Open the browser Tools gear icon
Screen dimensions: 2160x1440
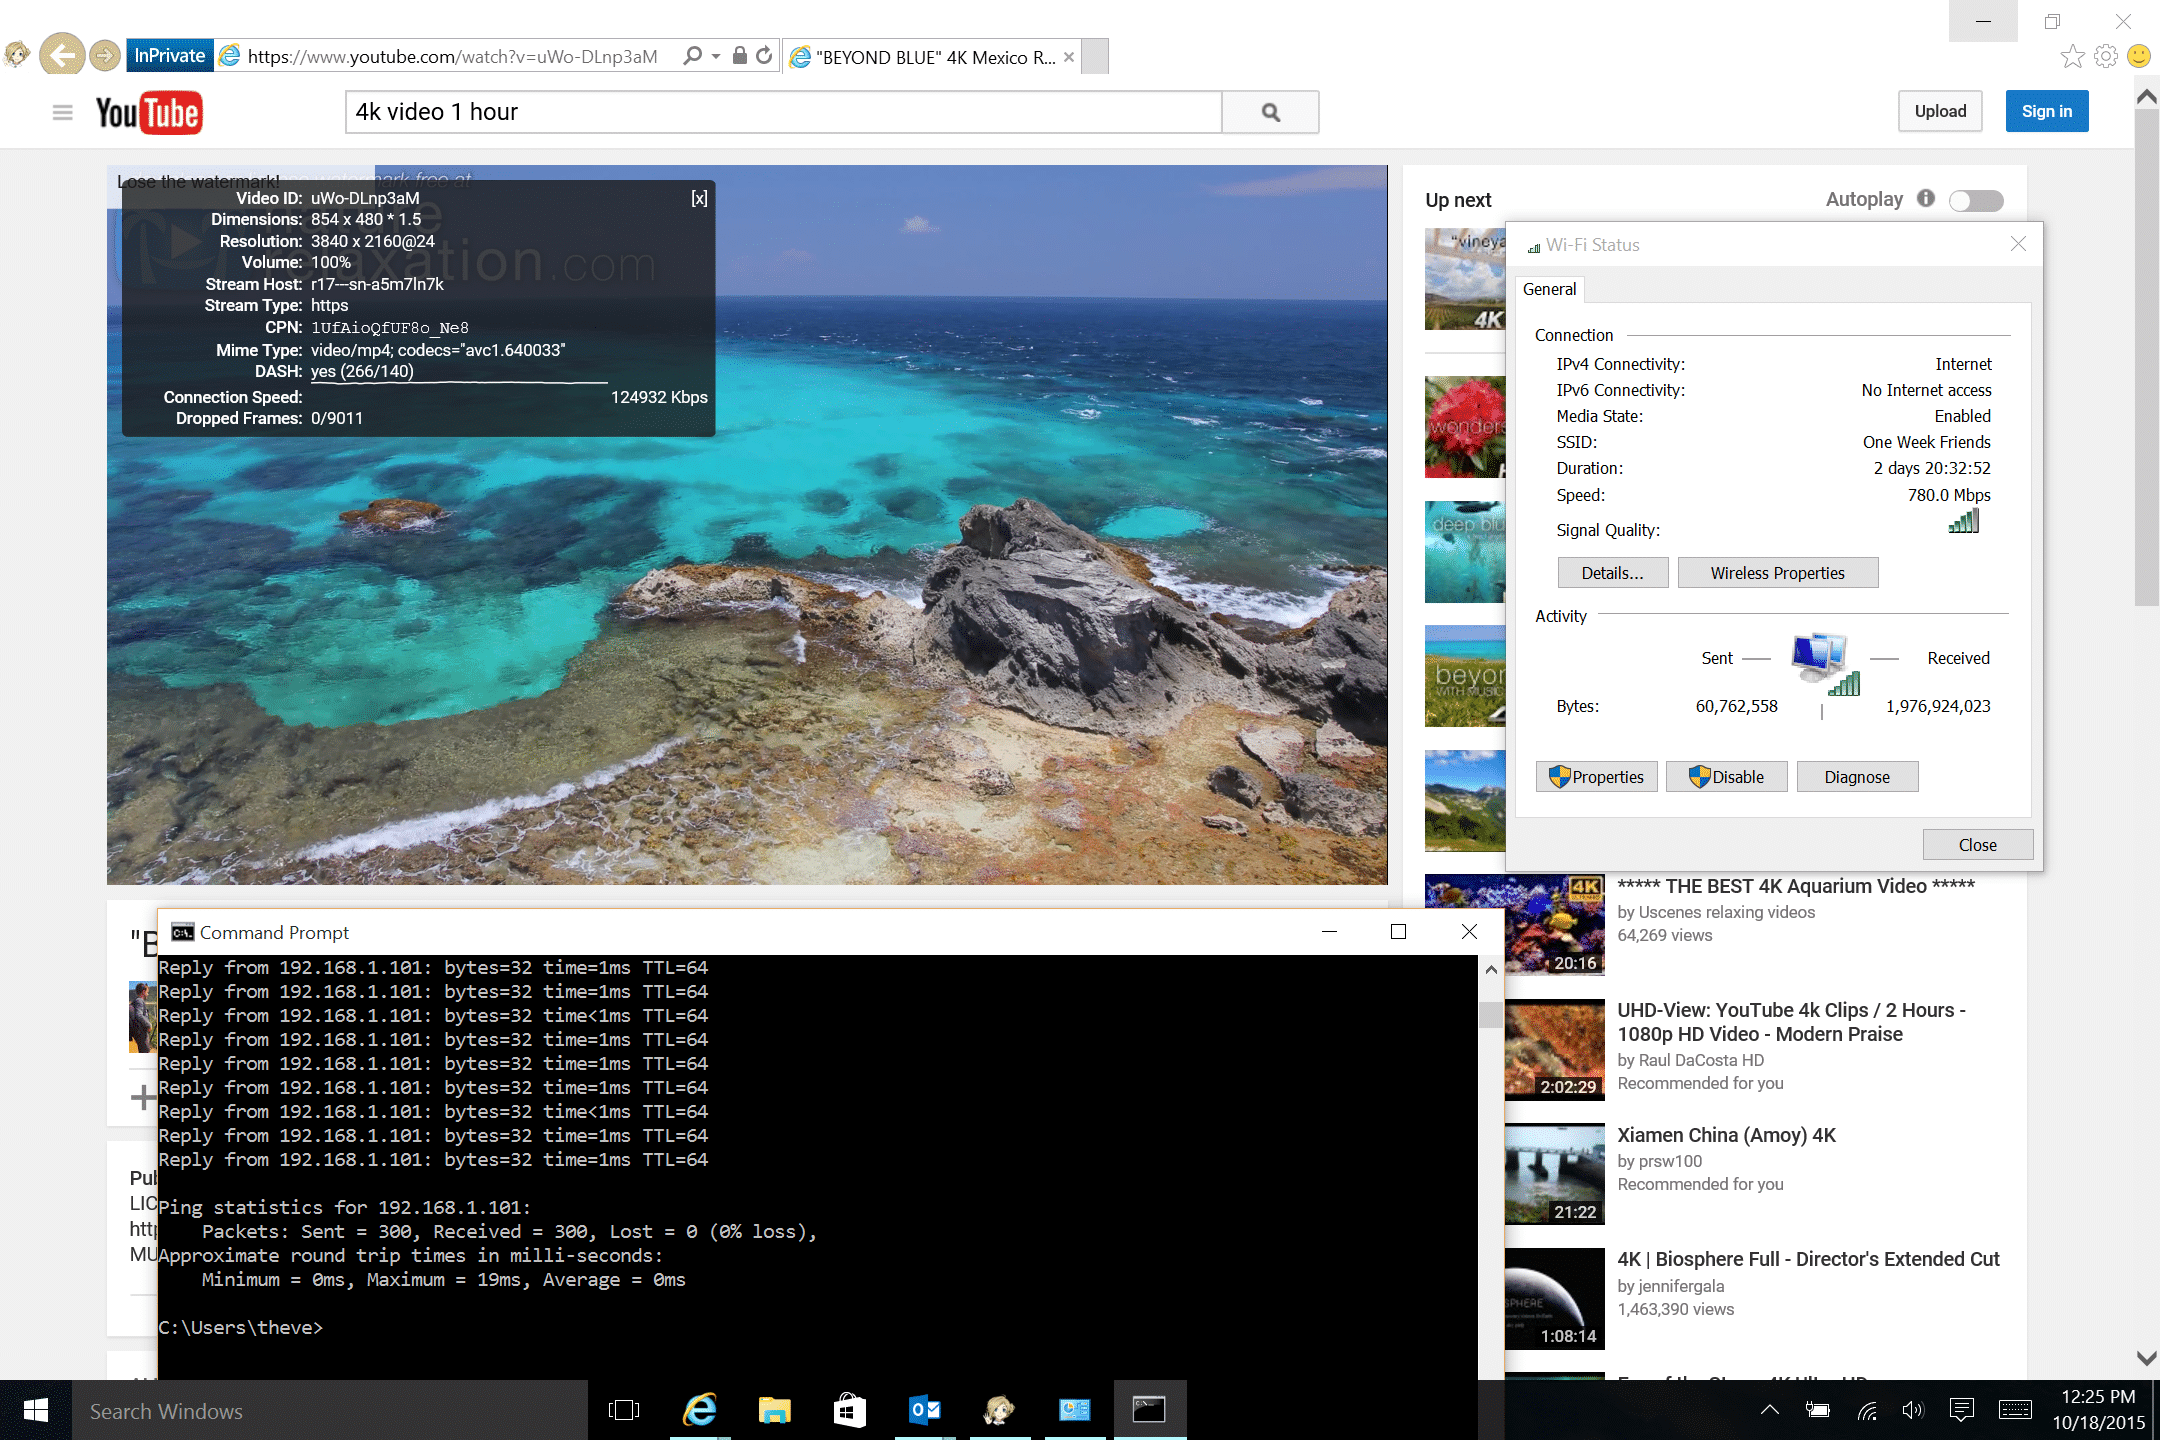click(2106, 56)
